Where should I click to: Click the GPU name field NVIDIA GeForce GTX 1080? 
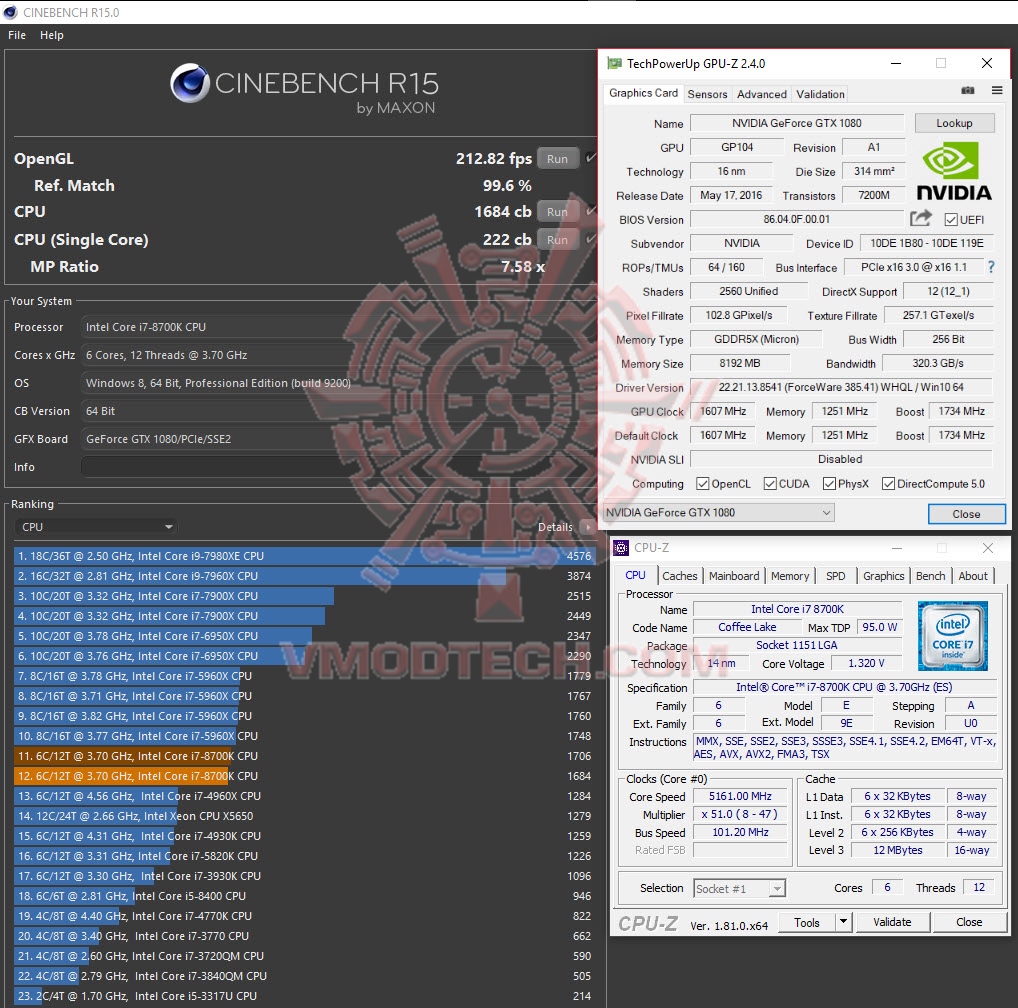coord(797,123)
